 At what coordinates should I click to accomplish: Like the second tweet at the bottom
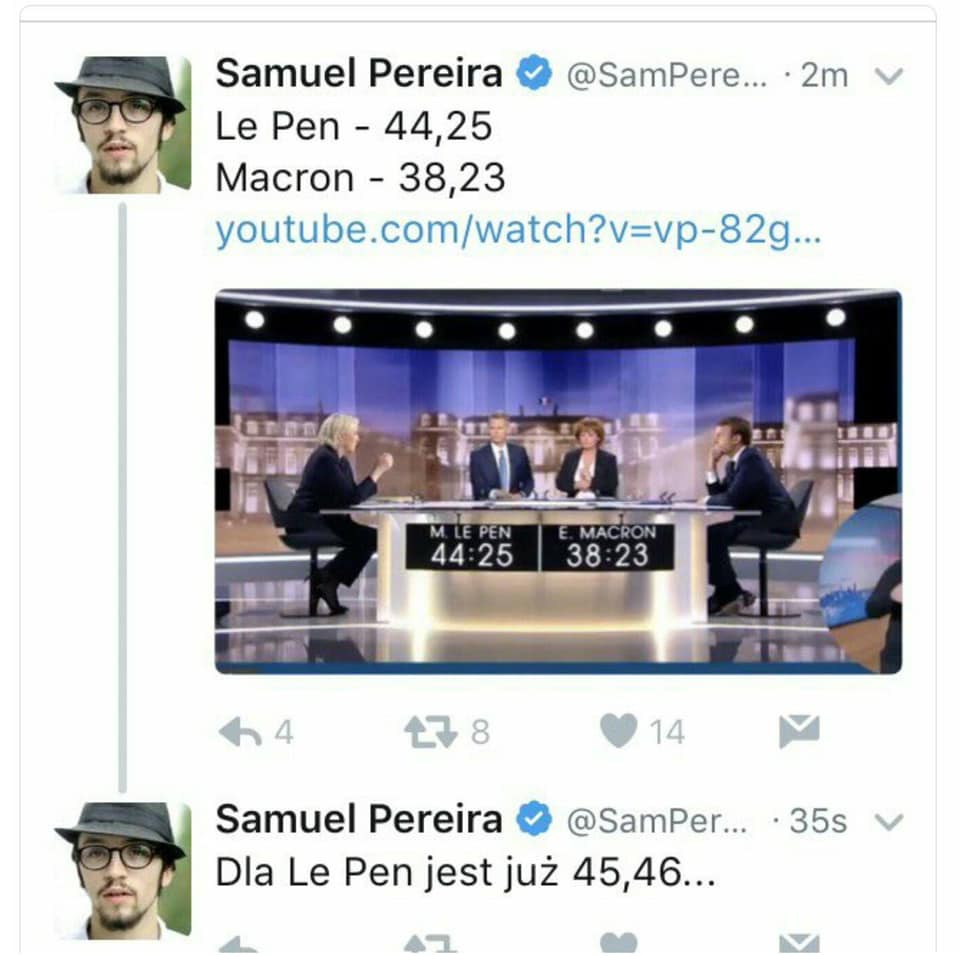pyautogui.click(x=618, y=944)
